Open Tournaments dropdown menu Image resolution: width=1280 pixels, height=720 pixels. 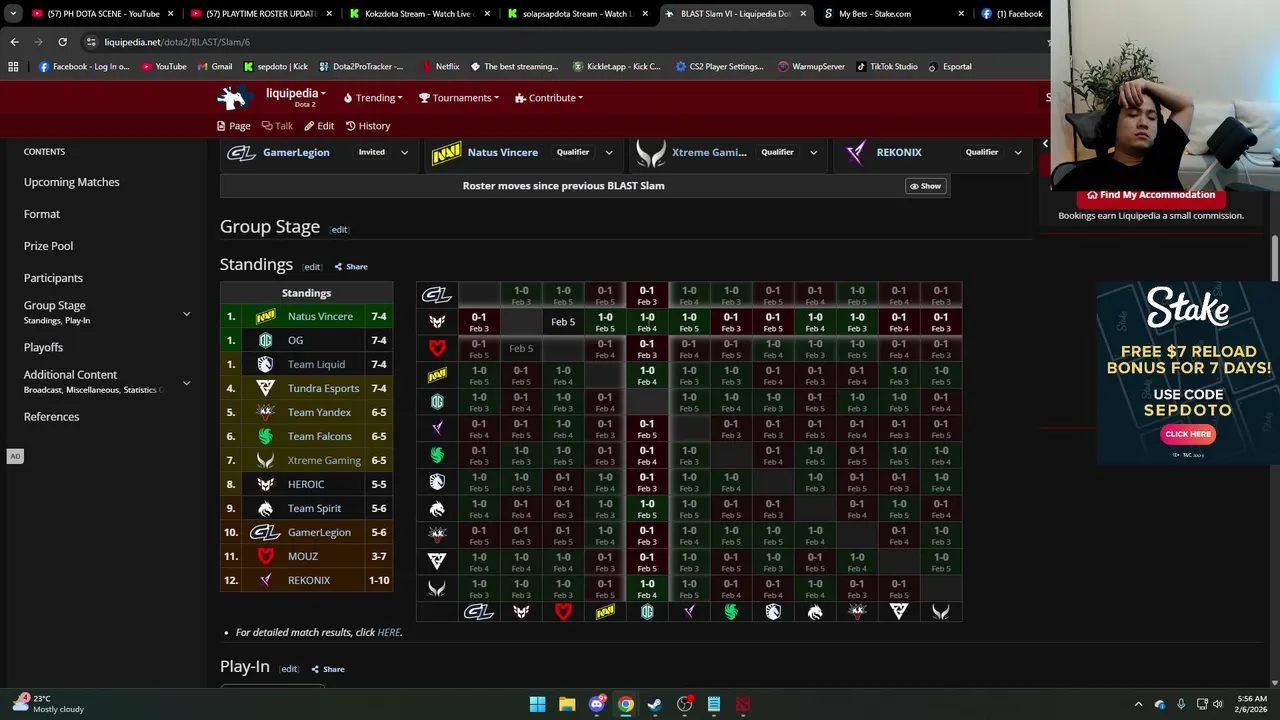click(x=461, y=98)
